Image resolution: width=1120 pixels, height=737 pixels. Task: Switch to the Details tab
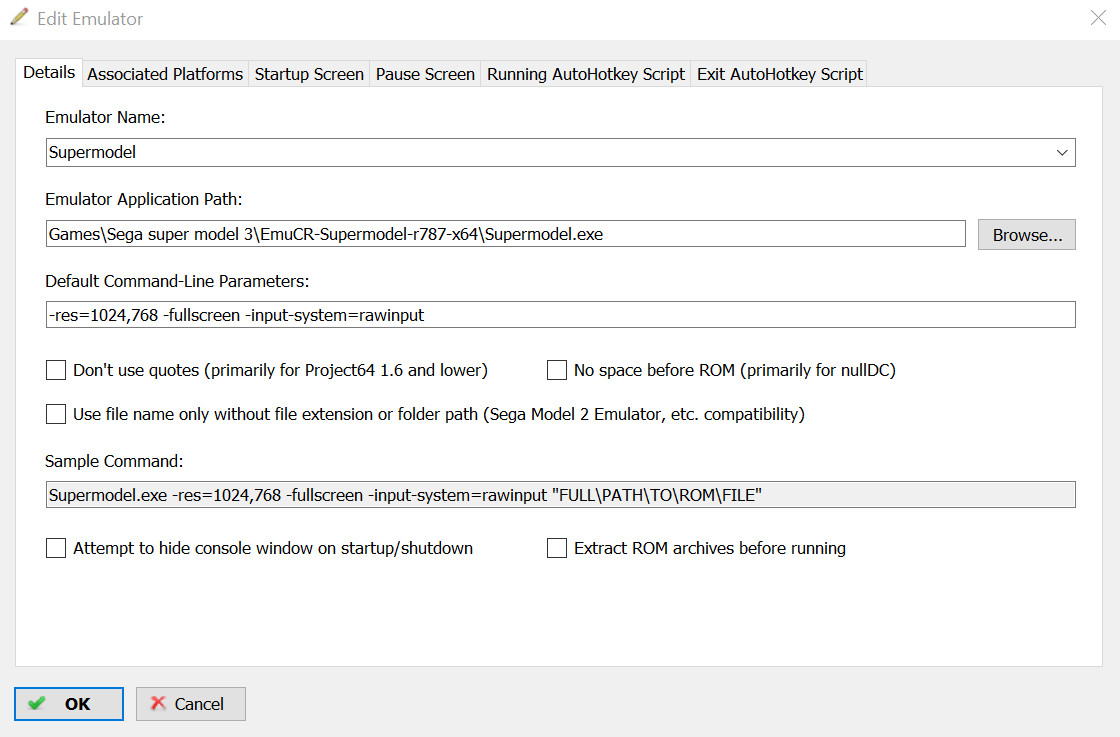49,73
